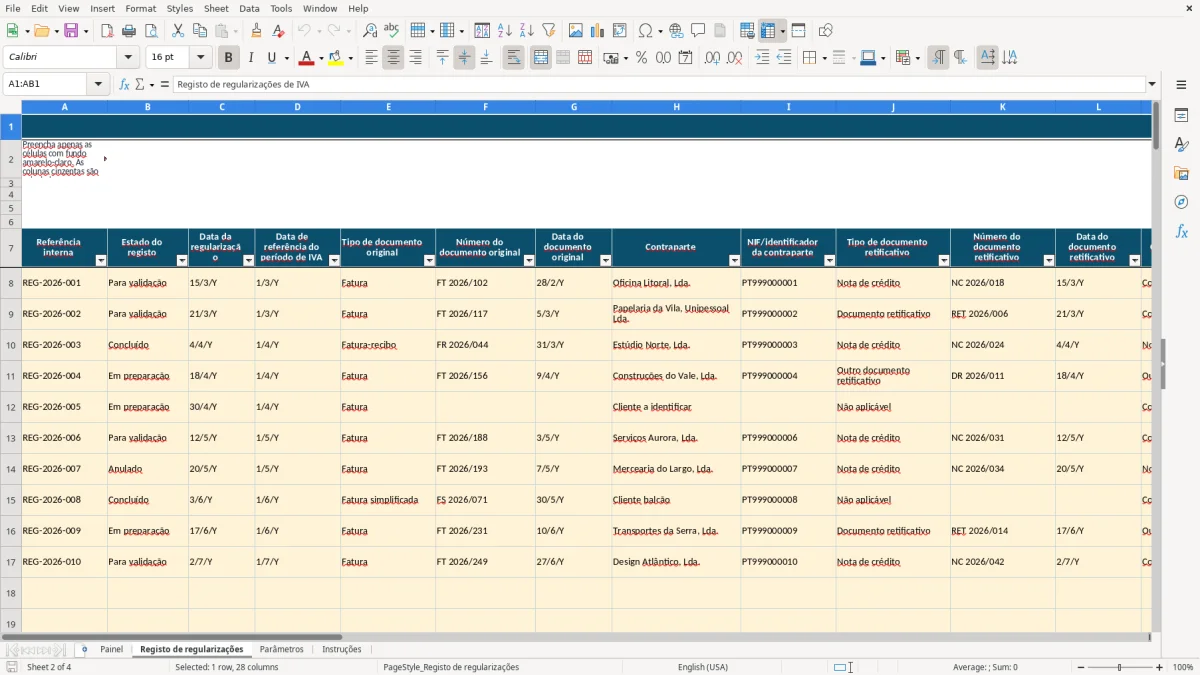Open filter dropdown on Referência interna
Viewport: 1200px width, 675px height.
(100, 260)
